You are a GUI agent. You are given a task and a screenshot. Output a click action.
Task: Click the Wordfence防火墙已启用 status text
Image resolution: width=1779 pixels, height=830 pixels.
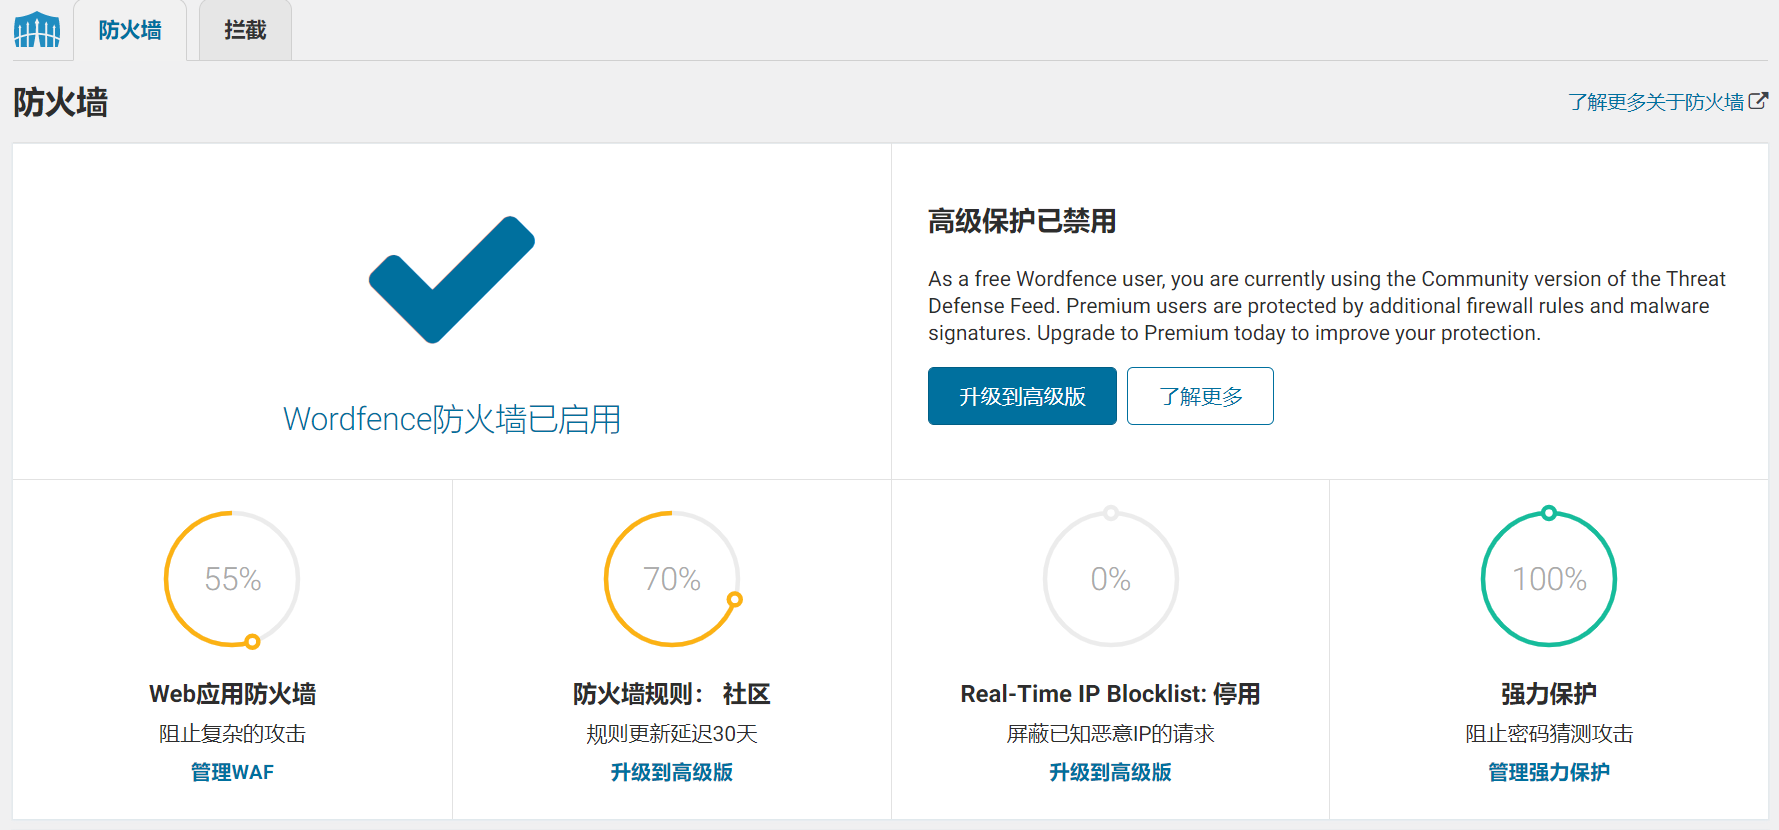click(452, 419)
